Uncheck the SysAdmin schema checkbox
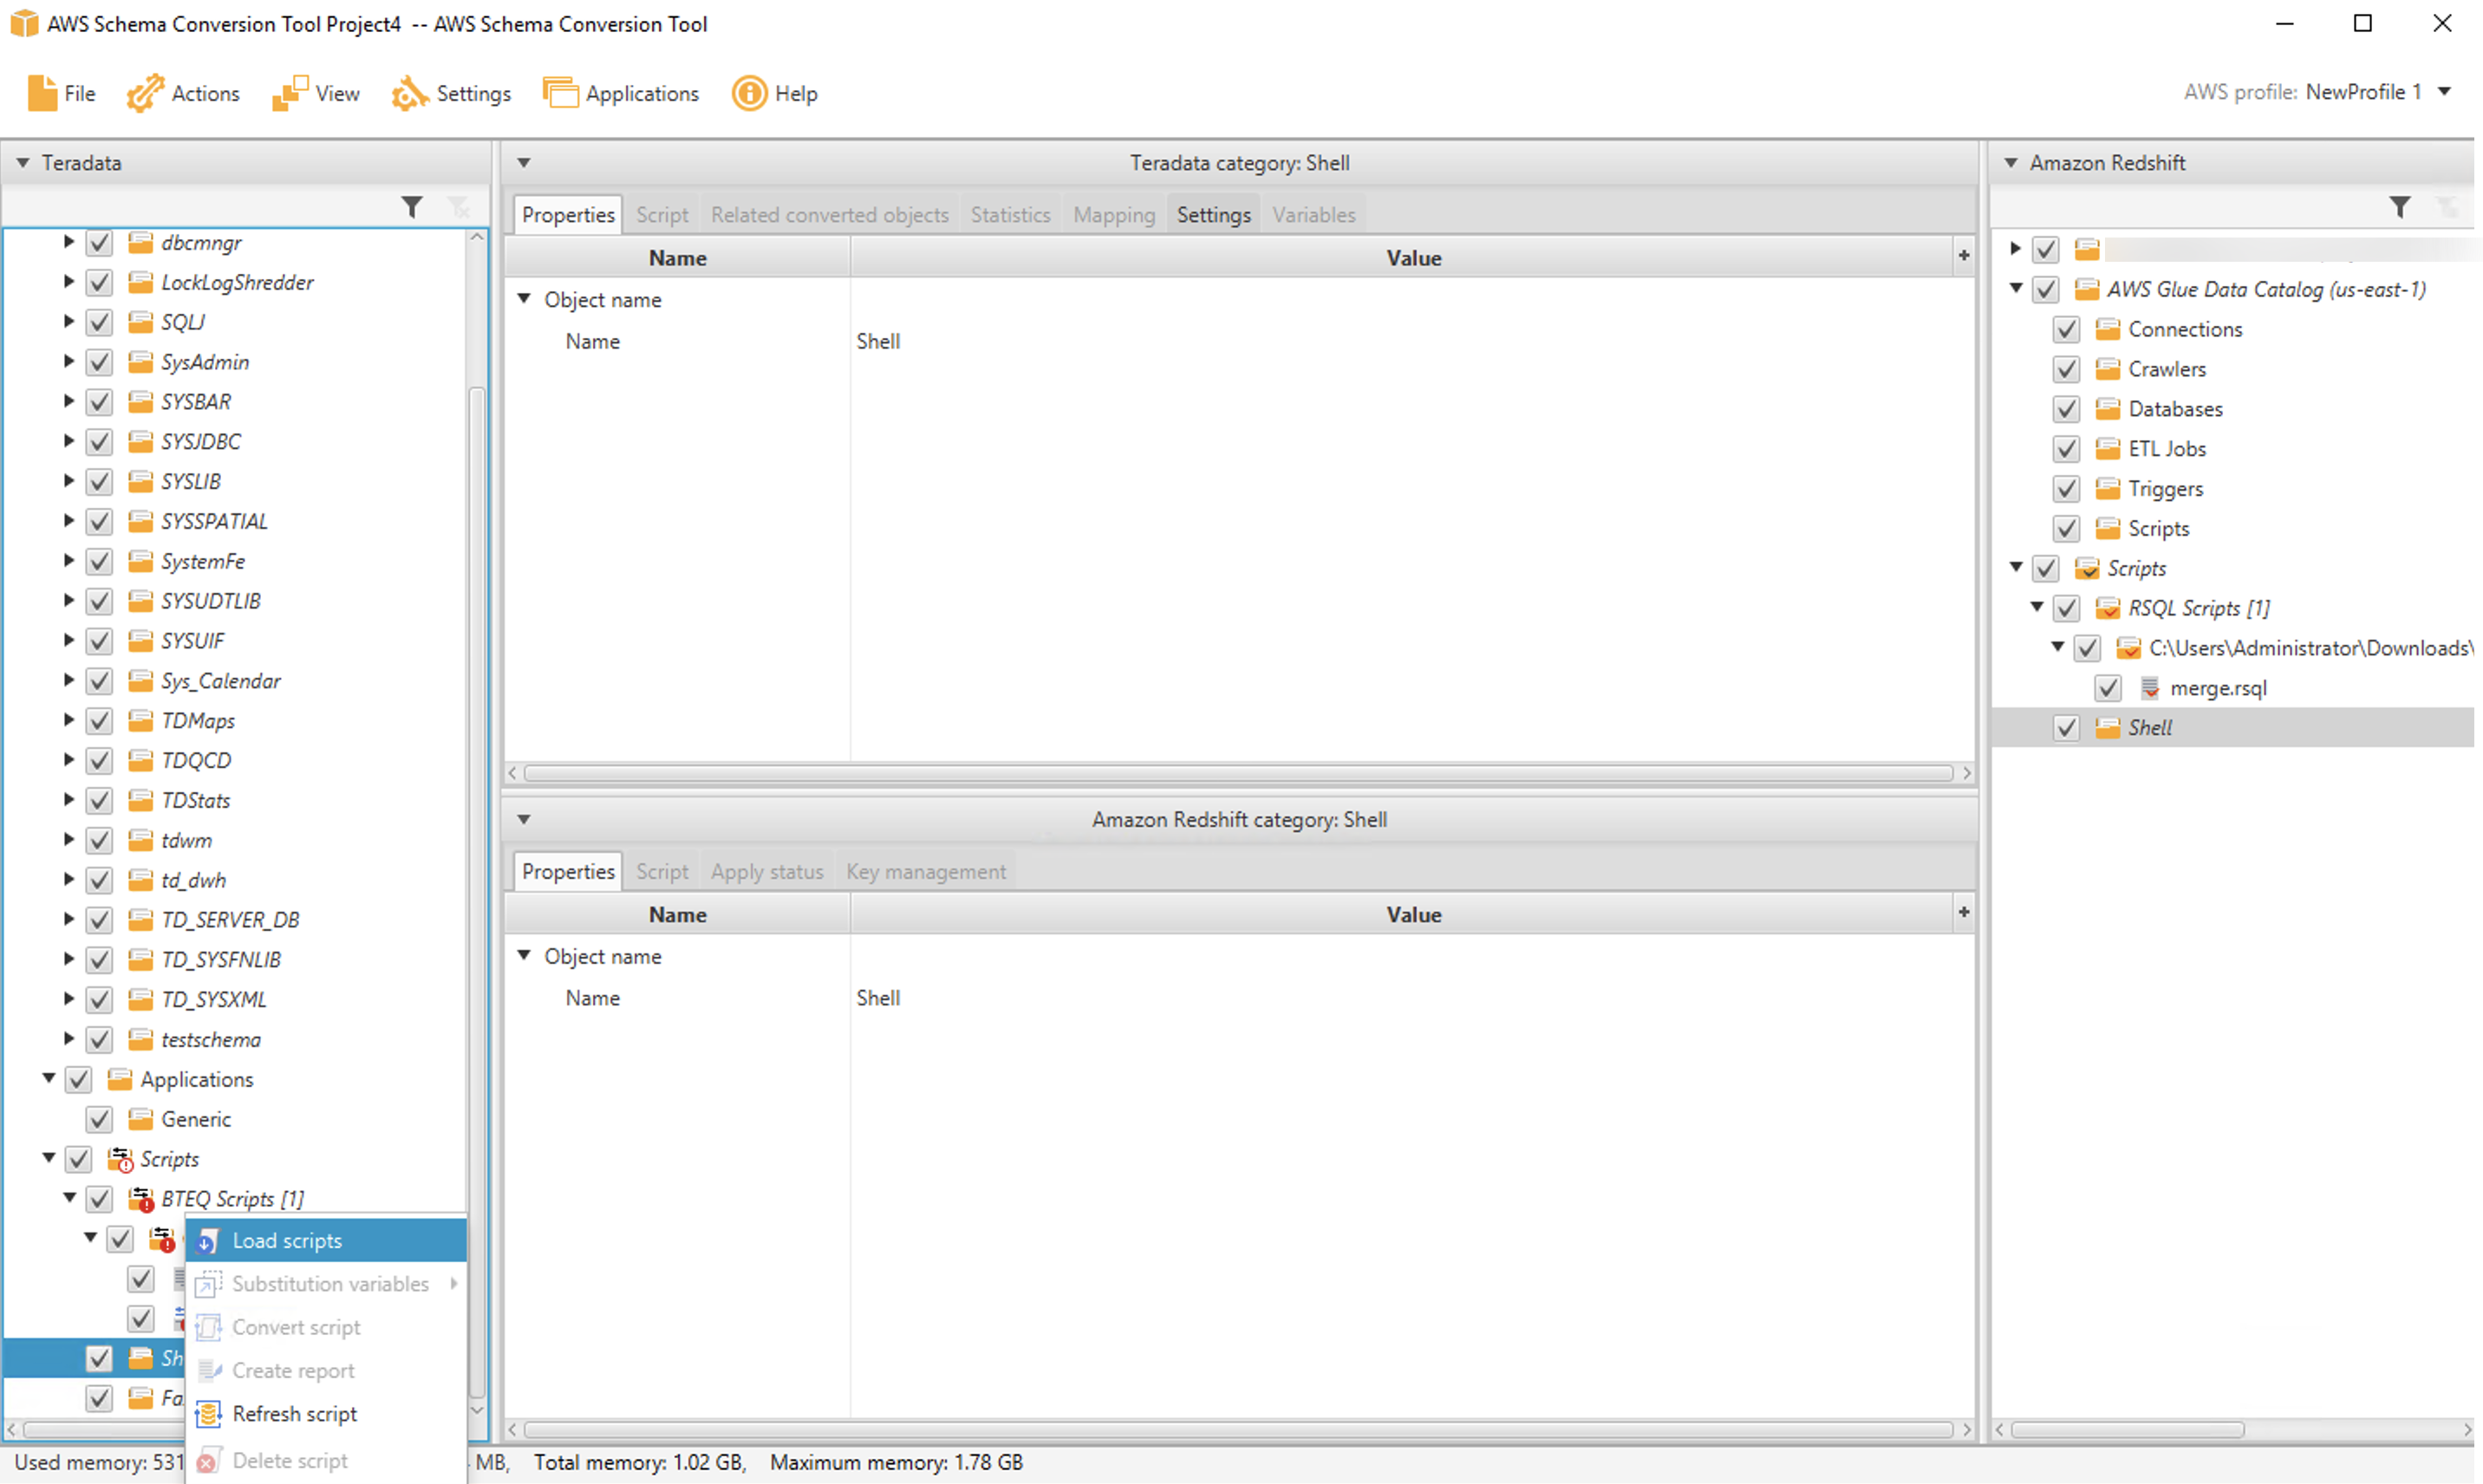The image size is (2483, 1484). (x=99, y=362)
